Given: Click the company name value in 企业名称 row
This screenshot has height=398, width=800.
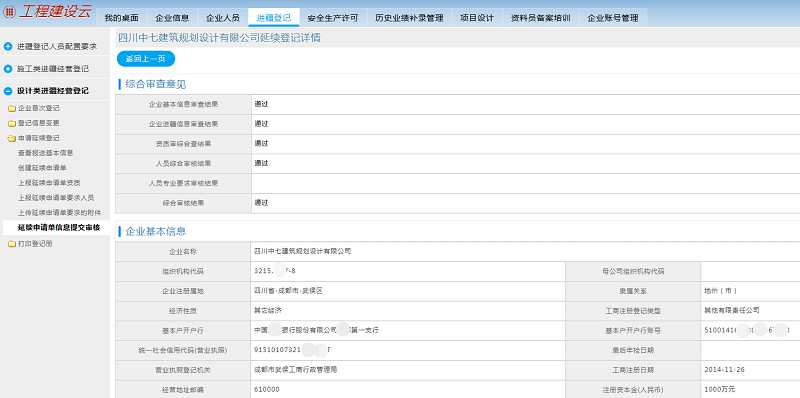Looking at the screenshot, I should (x=303, y=251).
